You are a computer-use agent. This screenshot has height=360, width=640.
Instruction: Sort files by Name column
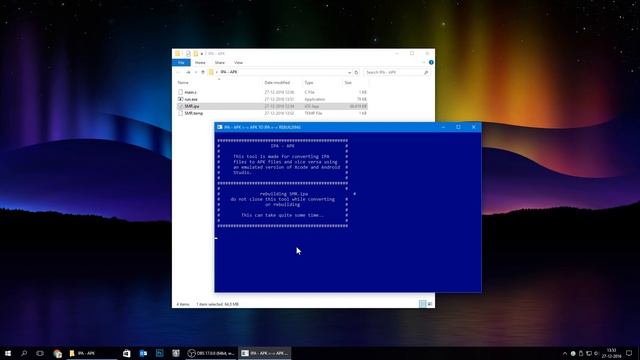tap(183, 82)
